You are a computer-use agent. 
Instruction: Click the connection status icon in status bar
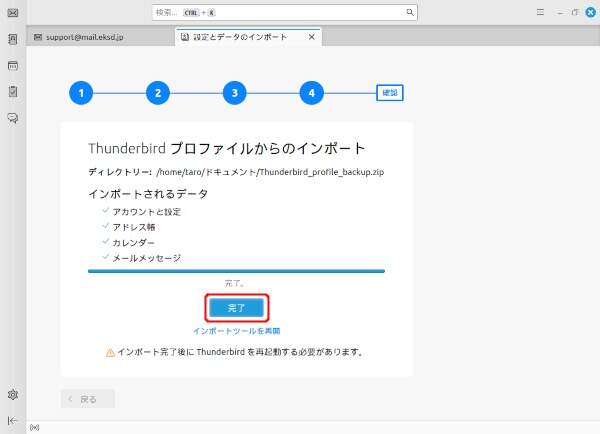34,427
